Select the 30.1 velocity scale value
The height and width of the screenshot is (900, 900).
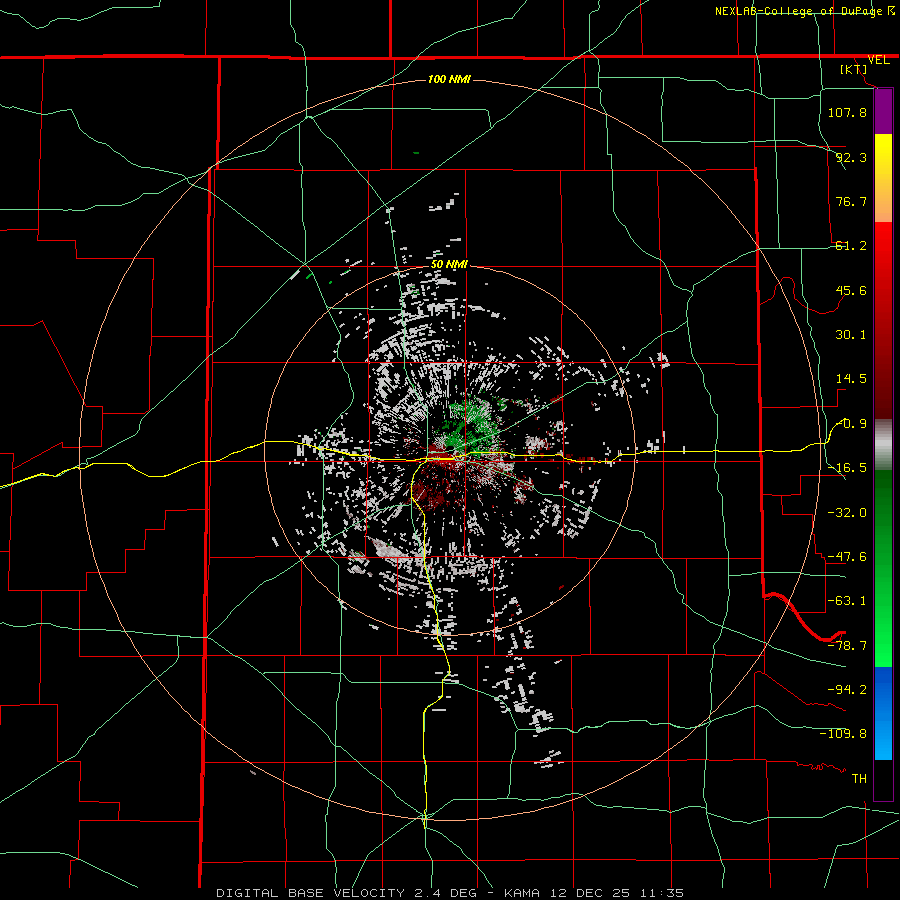click(x=851, y=335)
